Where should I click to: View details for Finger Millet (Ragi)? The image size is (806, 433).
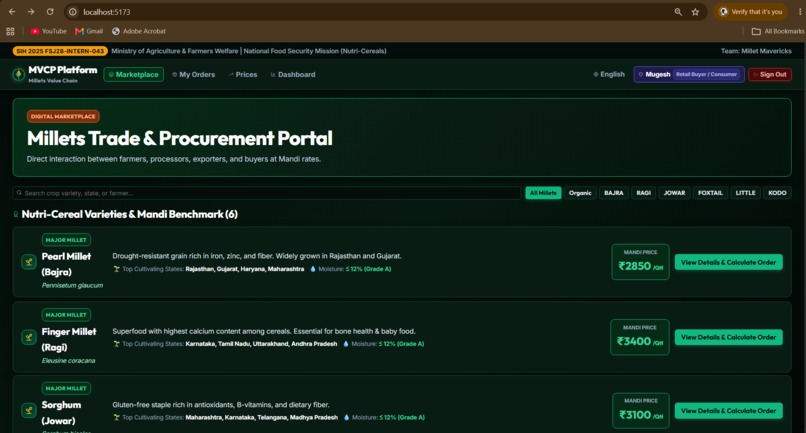coord(728,337)
